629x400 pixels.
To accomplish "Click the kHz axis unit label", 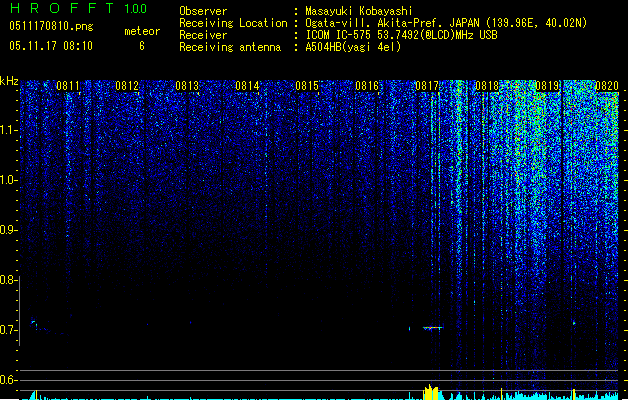I will click(9, 81).
